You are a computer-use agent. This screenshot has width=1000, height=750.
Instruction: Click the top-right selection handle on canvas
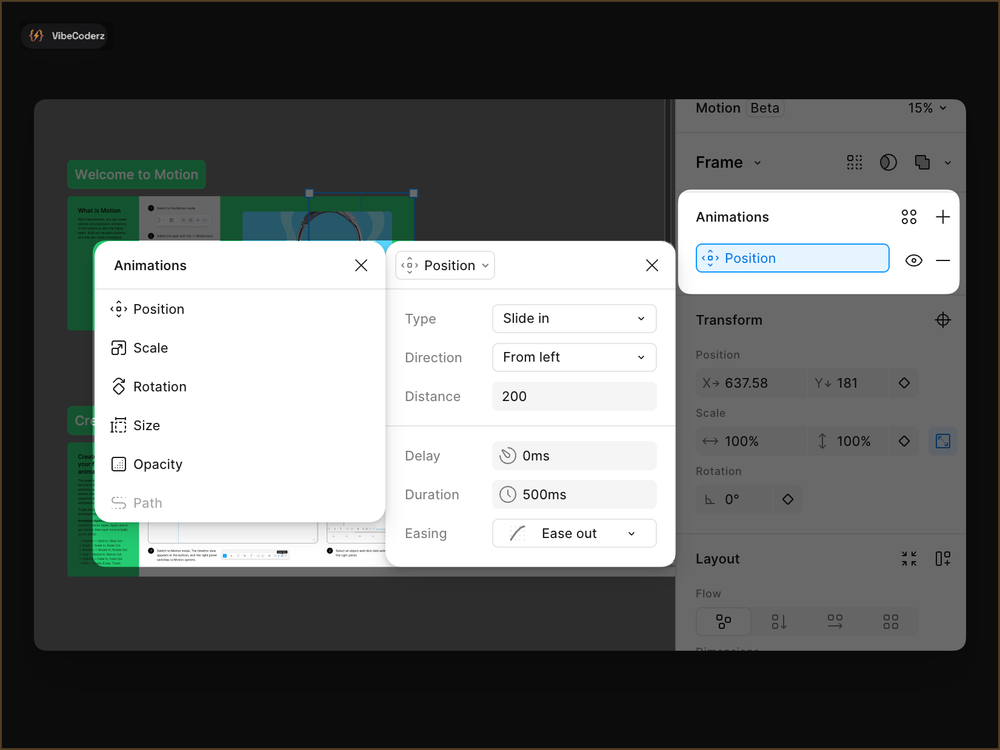tap(413, 193)
